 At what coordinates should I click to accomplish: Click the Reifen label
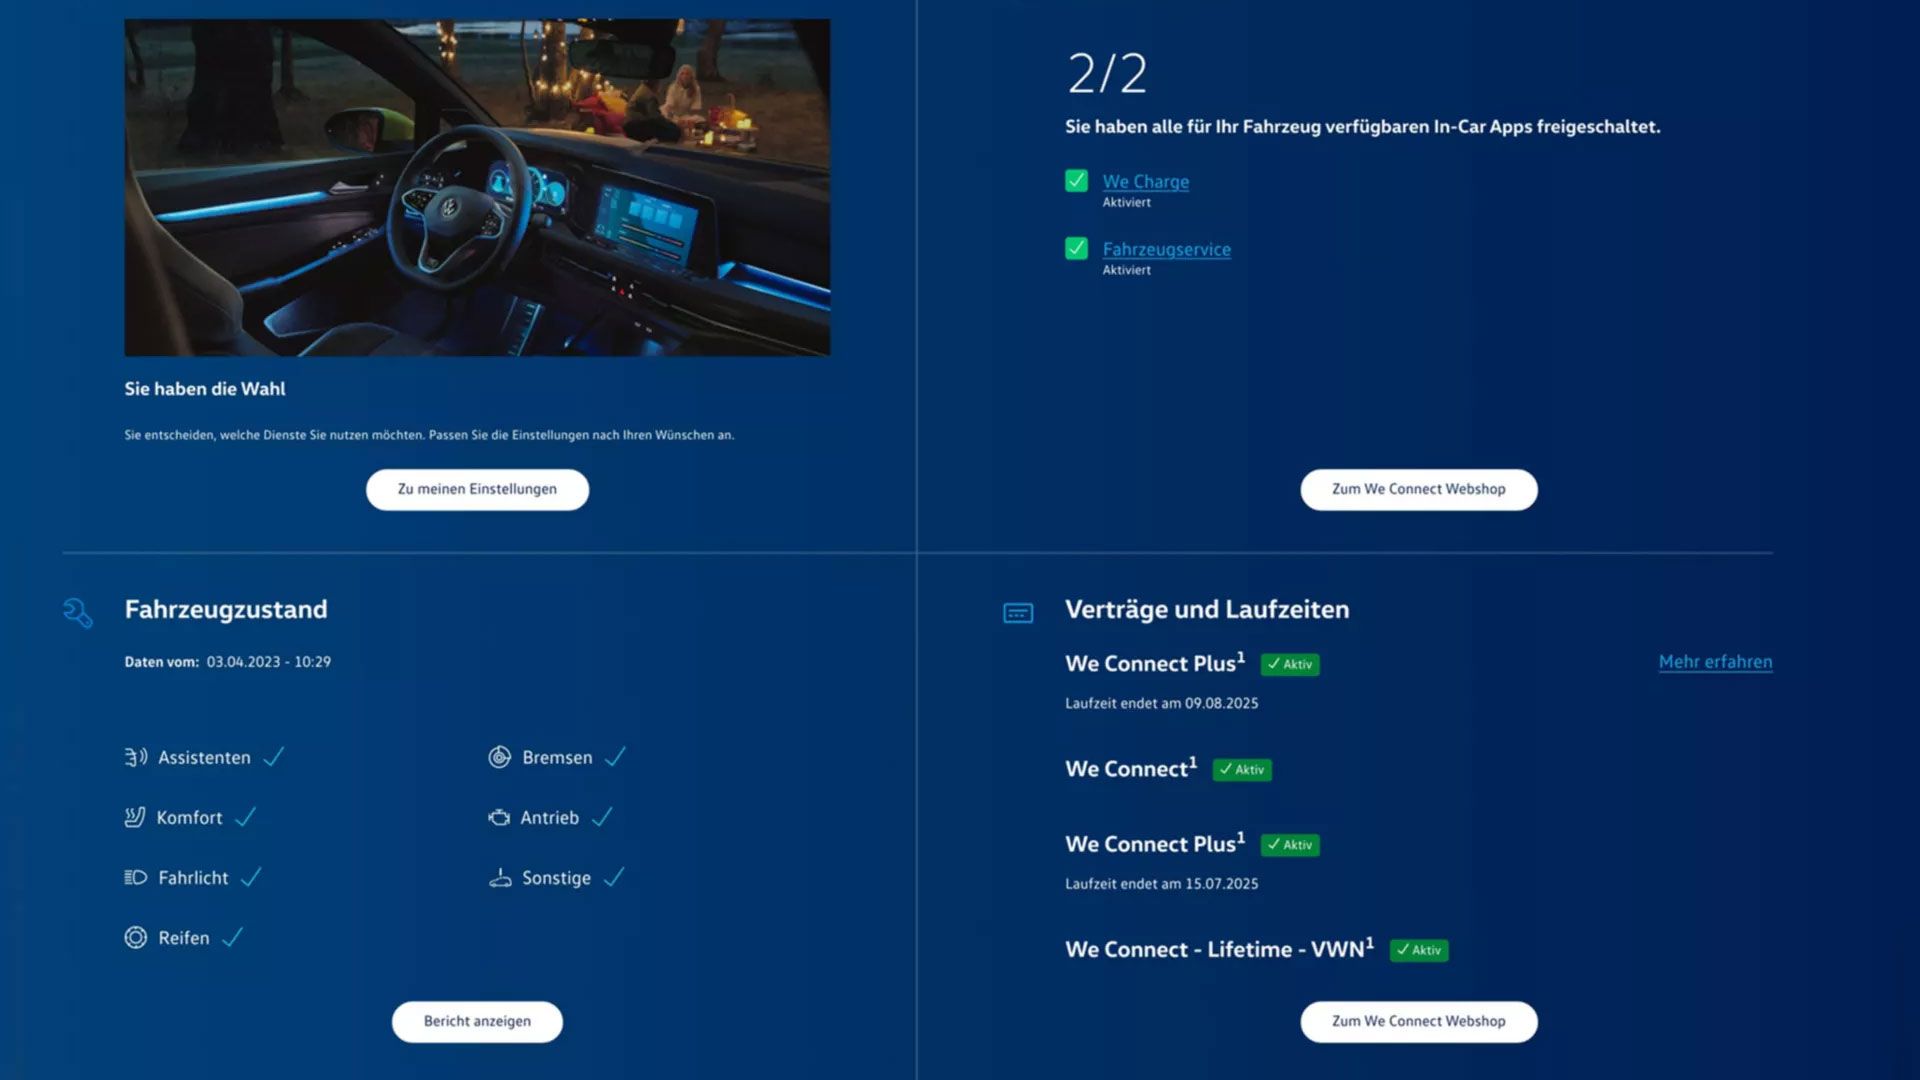click(x=184, y=938)
